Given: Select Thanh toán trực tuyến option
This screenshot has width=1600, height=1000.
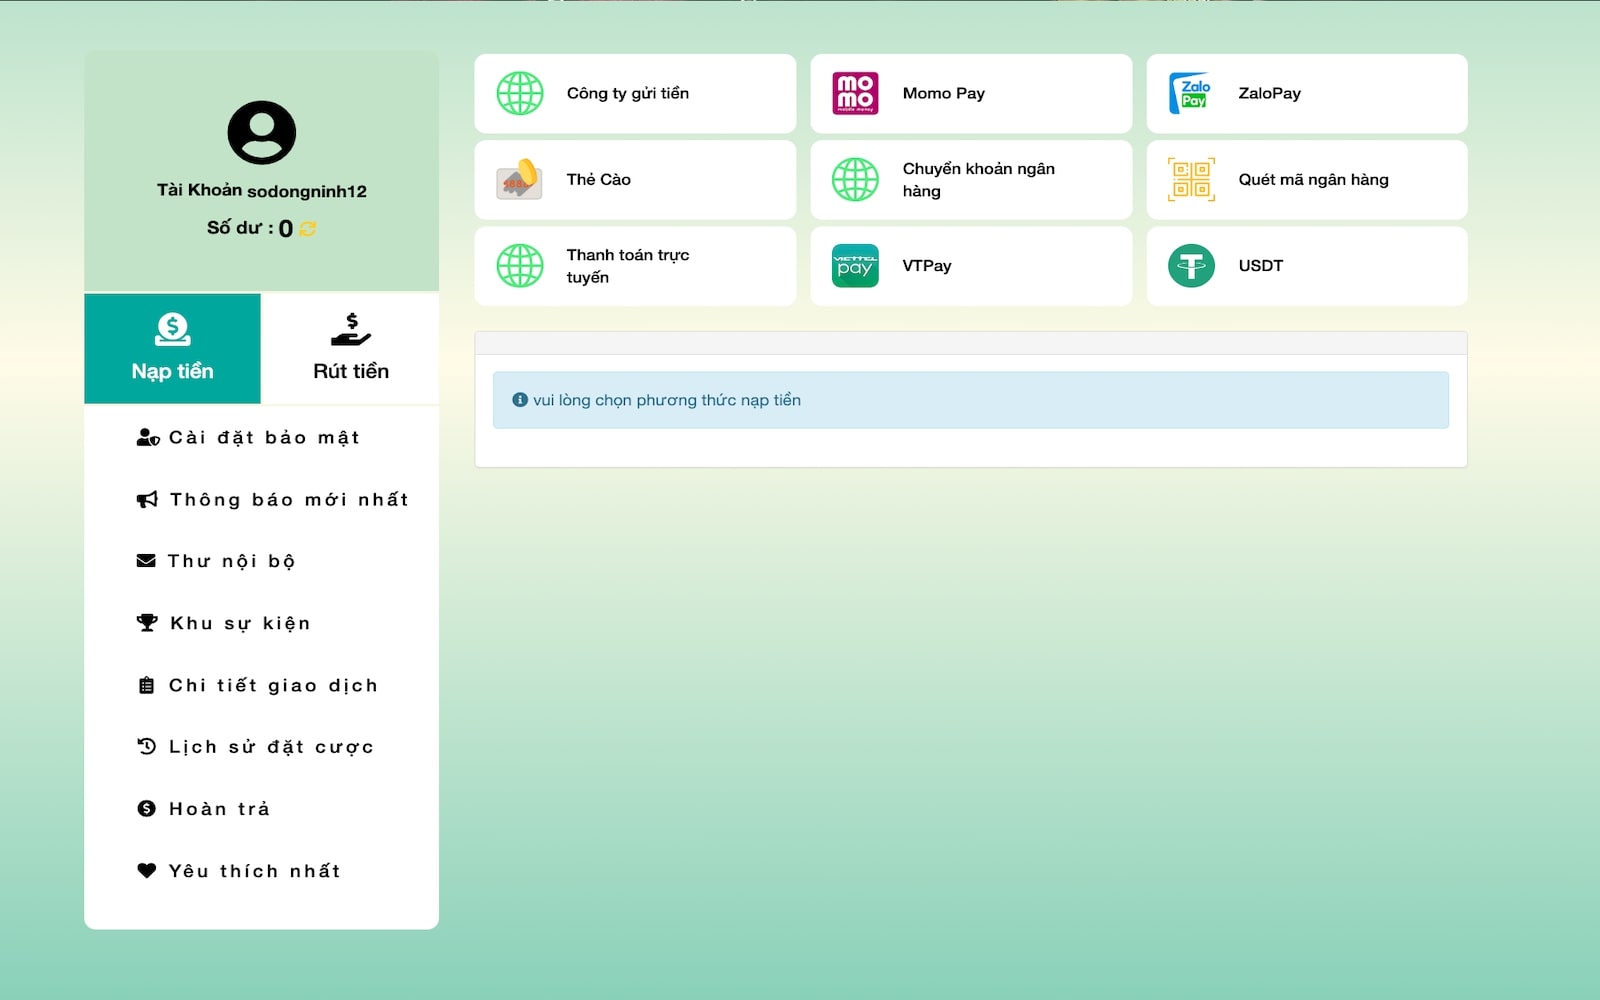Looking at the screenshot, I should [635, 265].
